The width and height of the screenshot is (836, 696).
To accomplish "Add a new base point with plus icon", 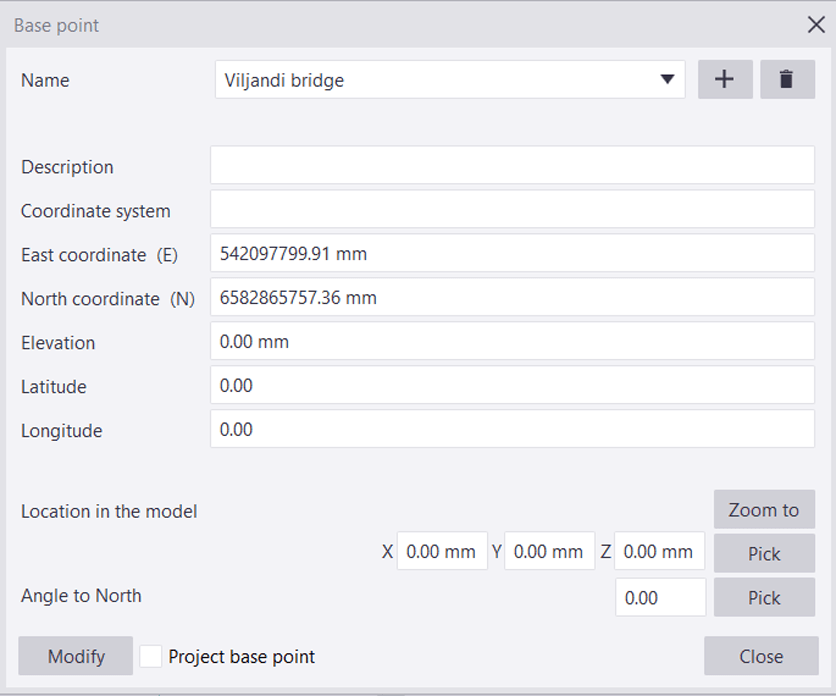I will click(x=725, y=79).
